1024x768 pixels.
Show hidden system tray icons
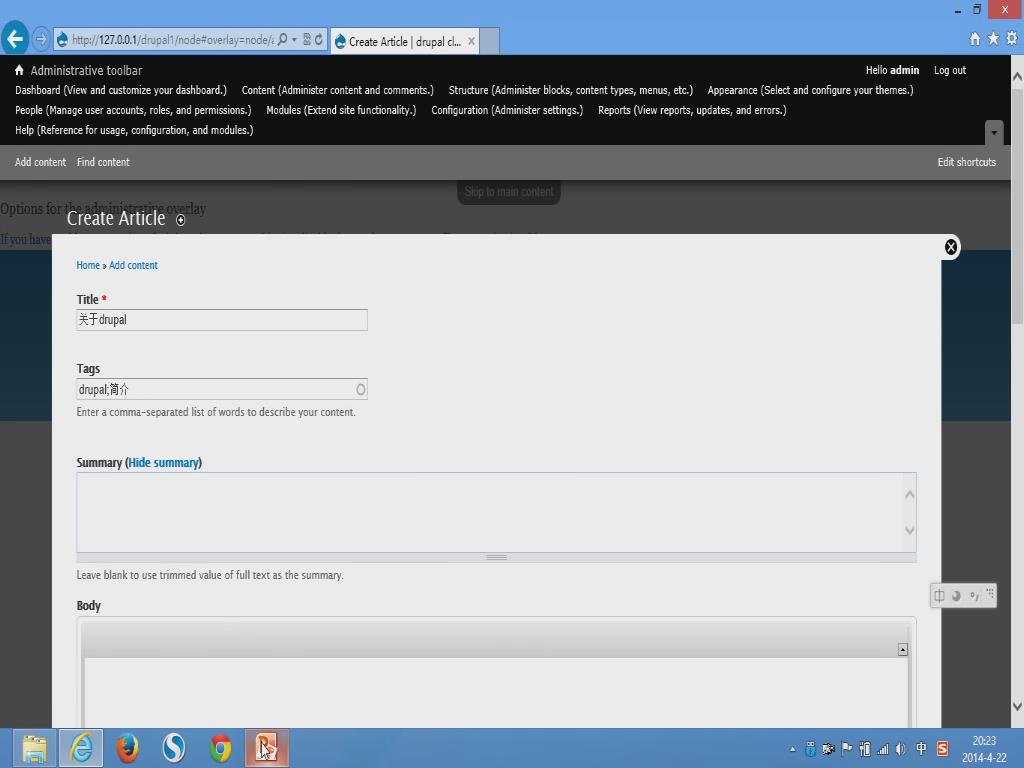click(792, 749)
